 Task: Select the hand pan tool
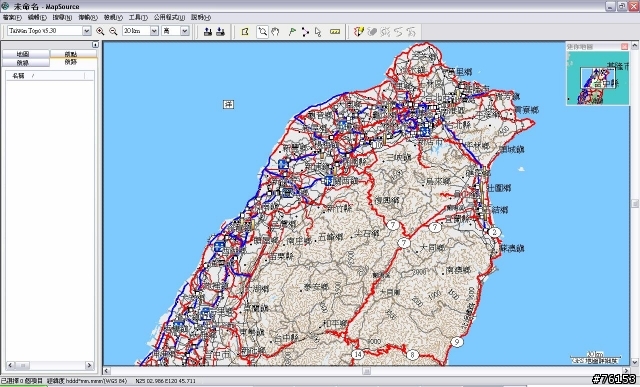[x=276, y=31]
